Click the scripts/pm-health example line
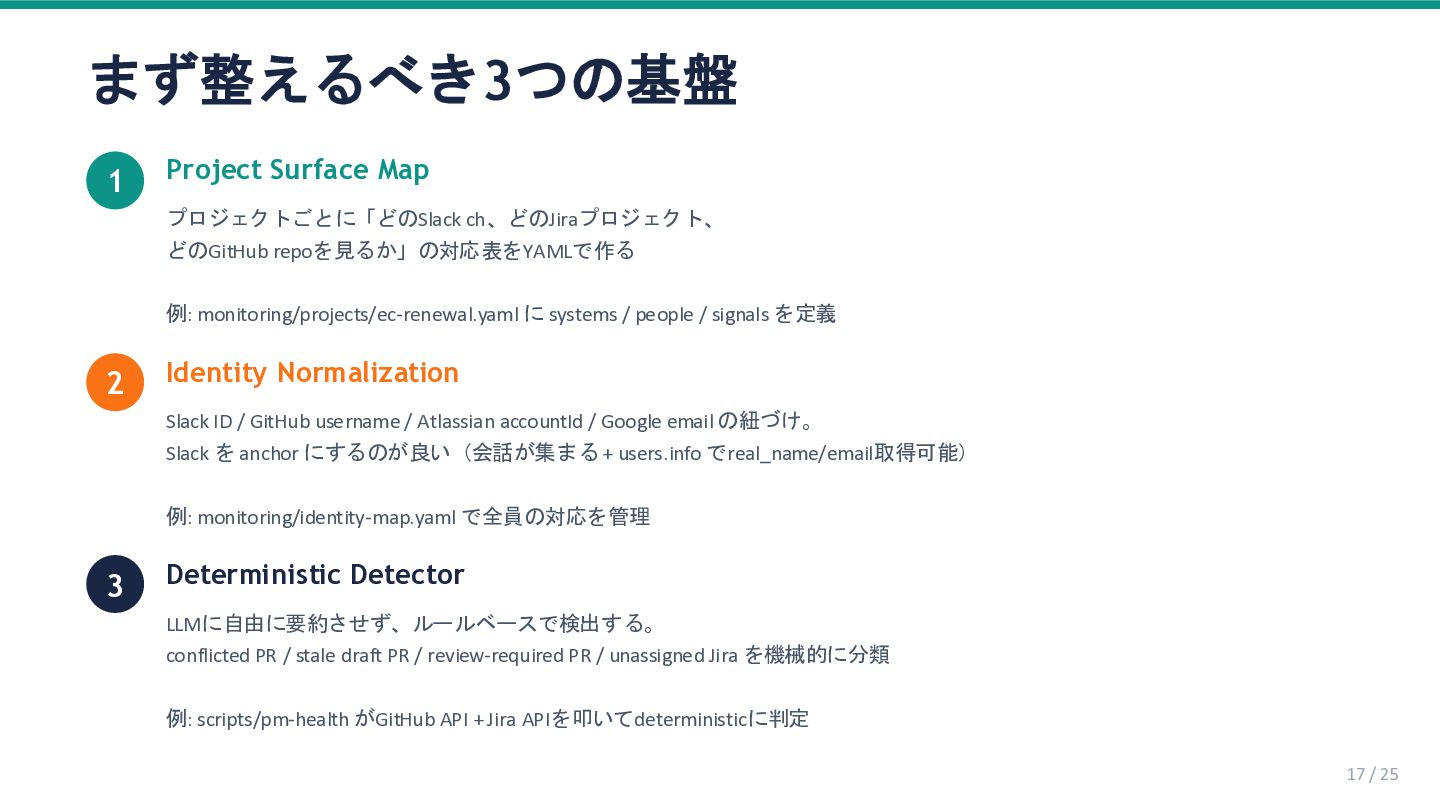Image resolution: width=1440 pixels, height=811 pixels. point(487,719)
